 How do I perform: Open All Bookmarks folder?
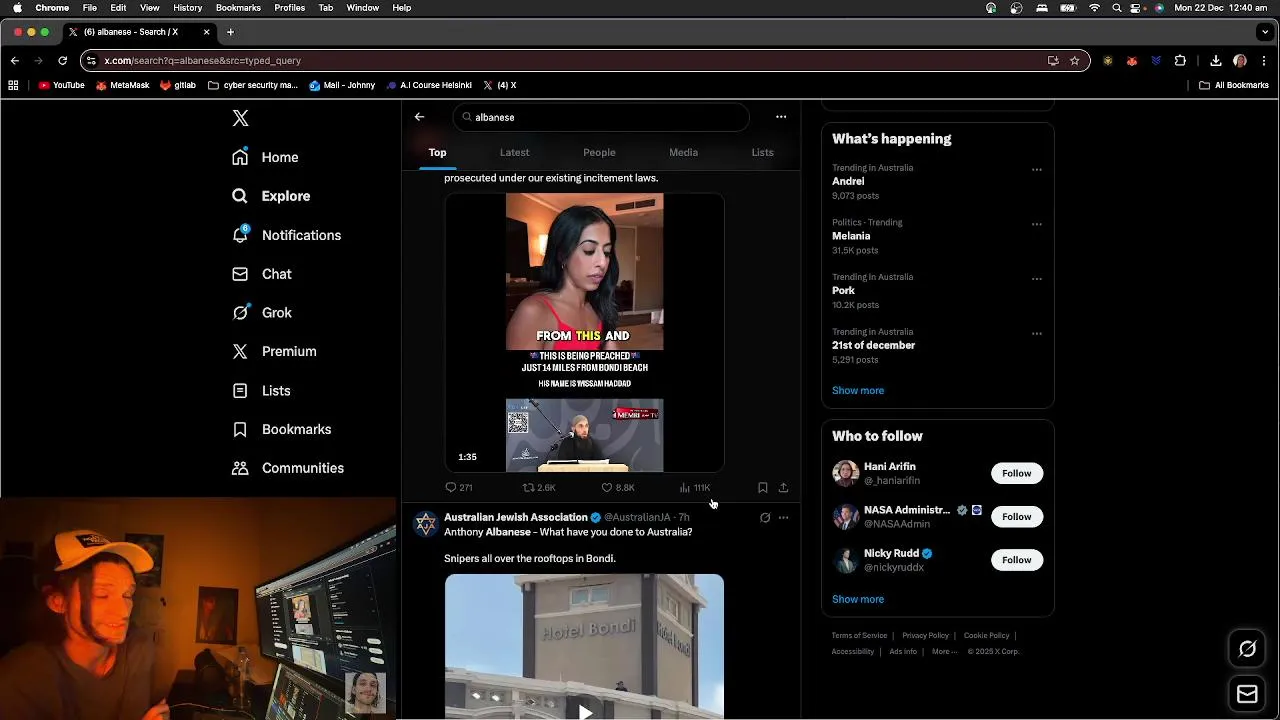coord(1234,85)
